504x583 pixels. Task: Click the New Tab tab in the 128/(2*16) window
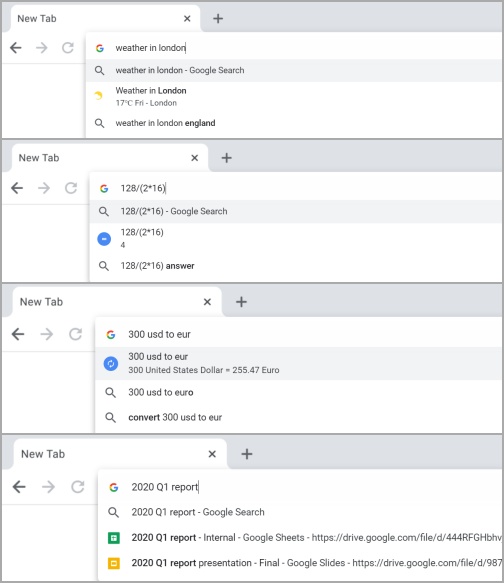point(109,158)
